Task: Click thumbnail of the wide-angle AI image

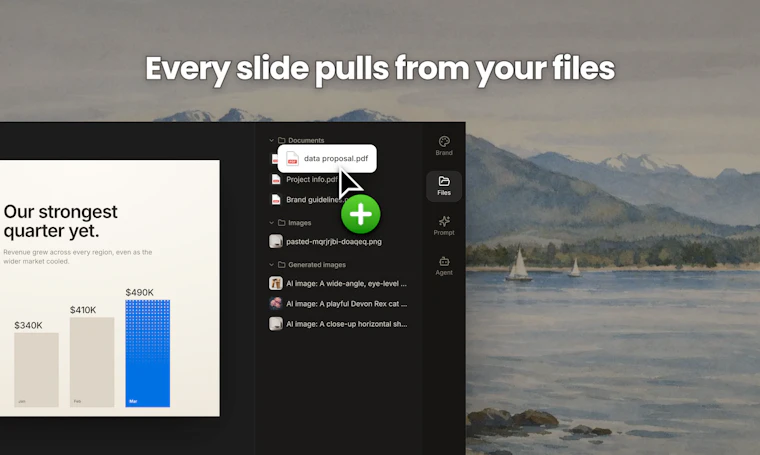Action: (x=276, y=283)
